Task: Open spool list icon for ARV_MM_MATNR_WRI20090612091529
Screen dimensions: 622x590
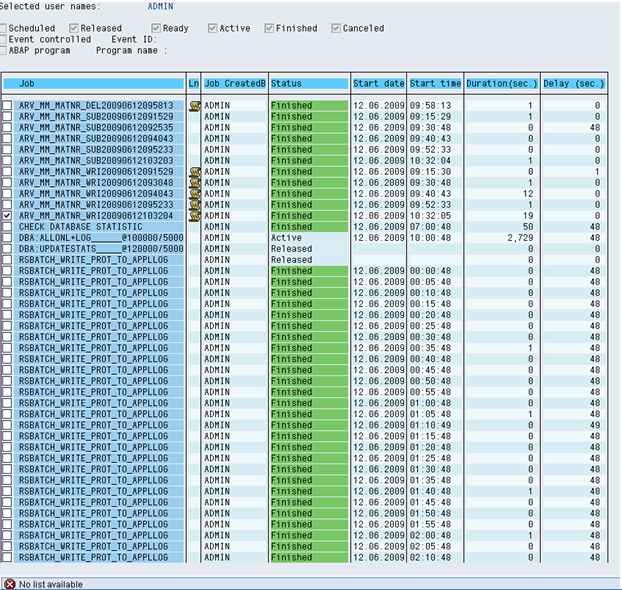Action: [194, 172]
